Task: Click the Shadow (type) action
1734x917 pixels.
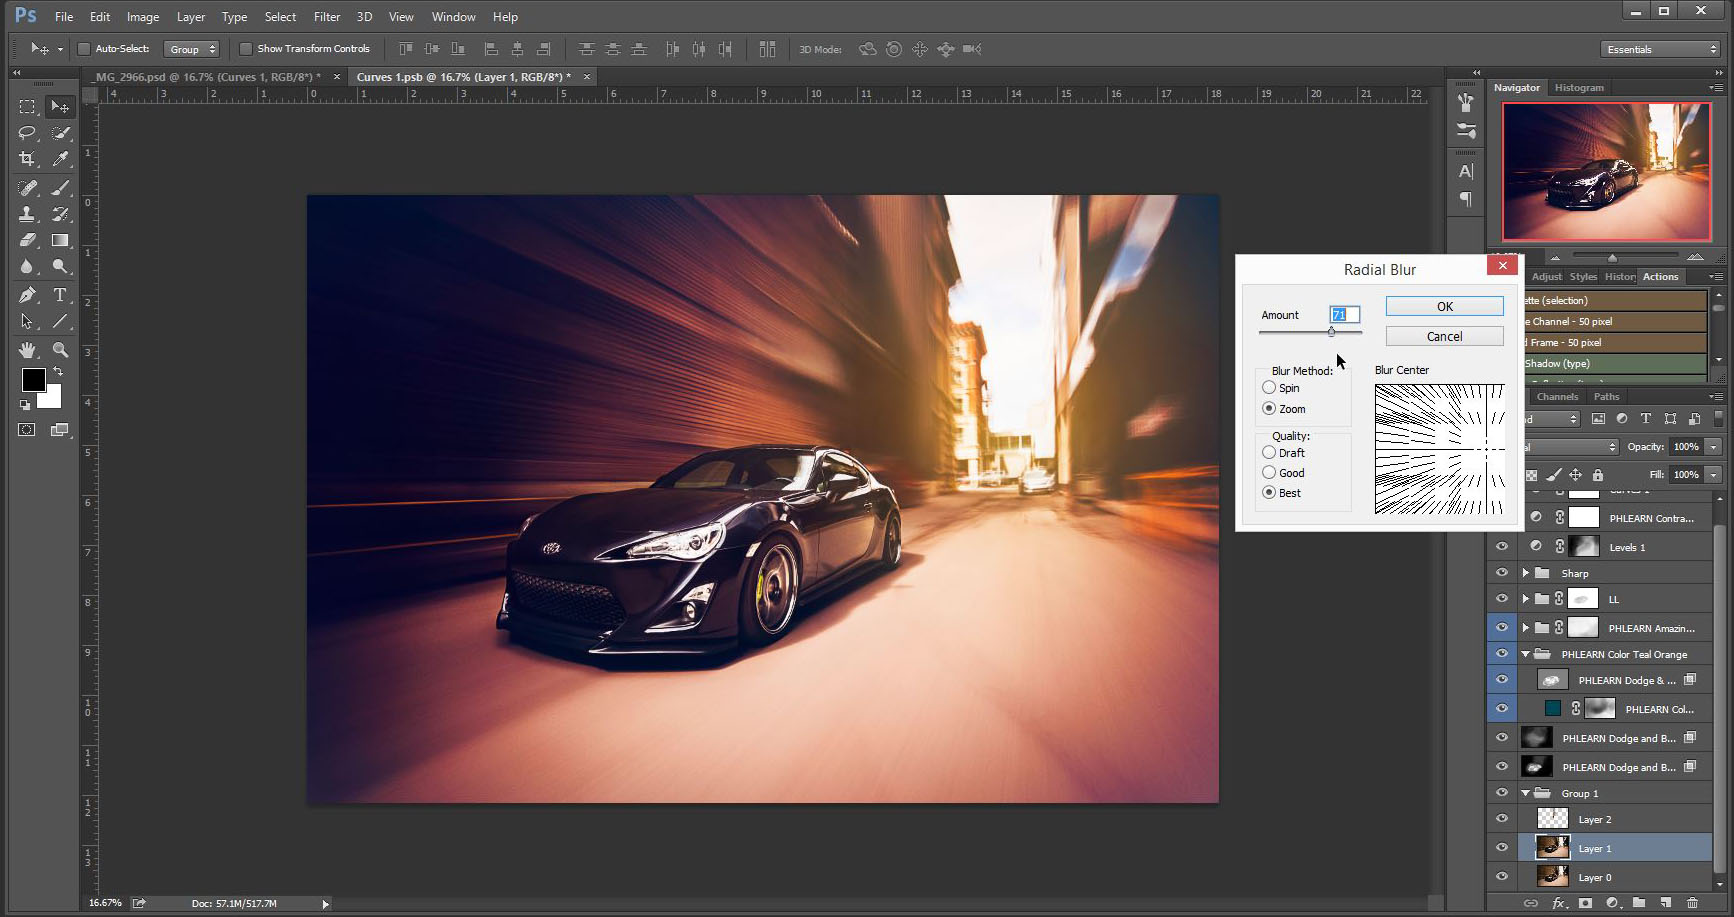Action: pyautogui.click(x=1614, y=364)
